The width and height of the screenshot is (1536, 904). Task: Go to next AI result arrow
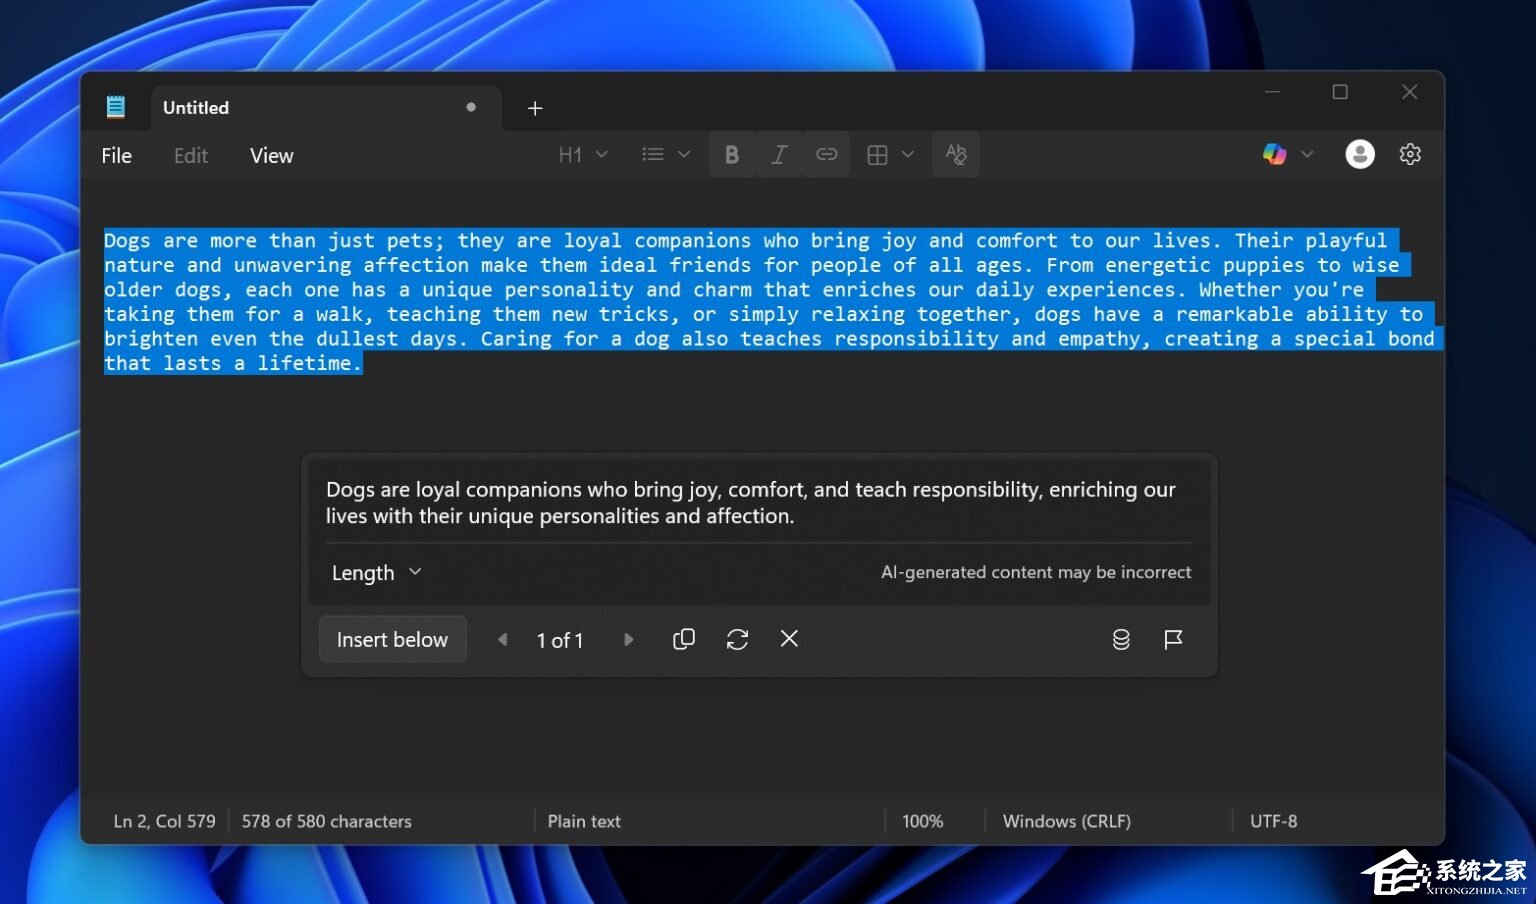[x=629, y=639]
